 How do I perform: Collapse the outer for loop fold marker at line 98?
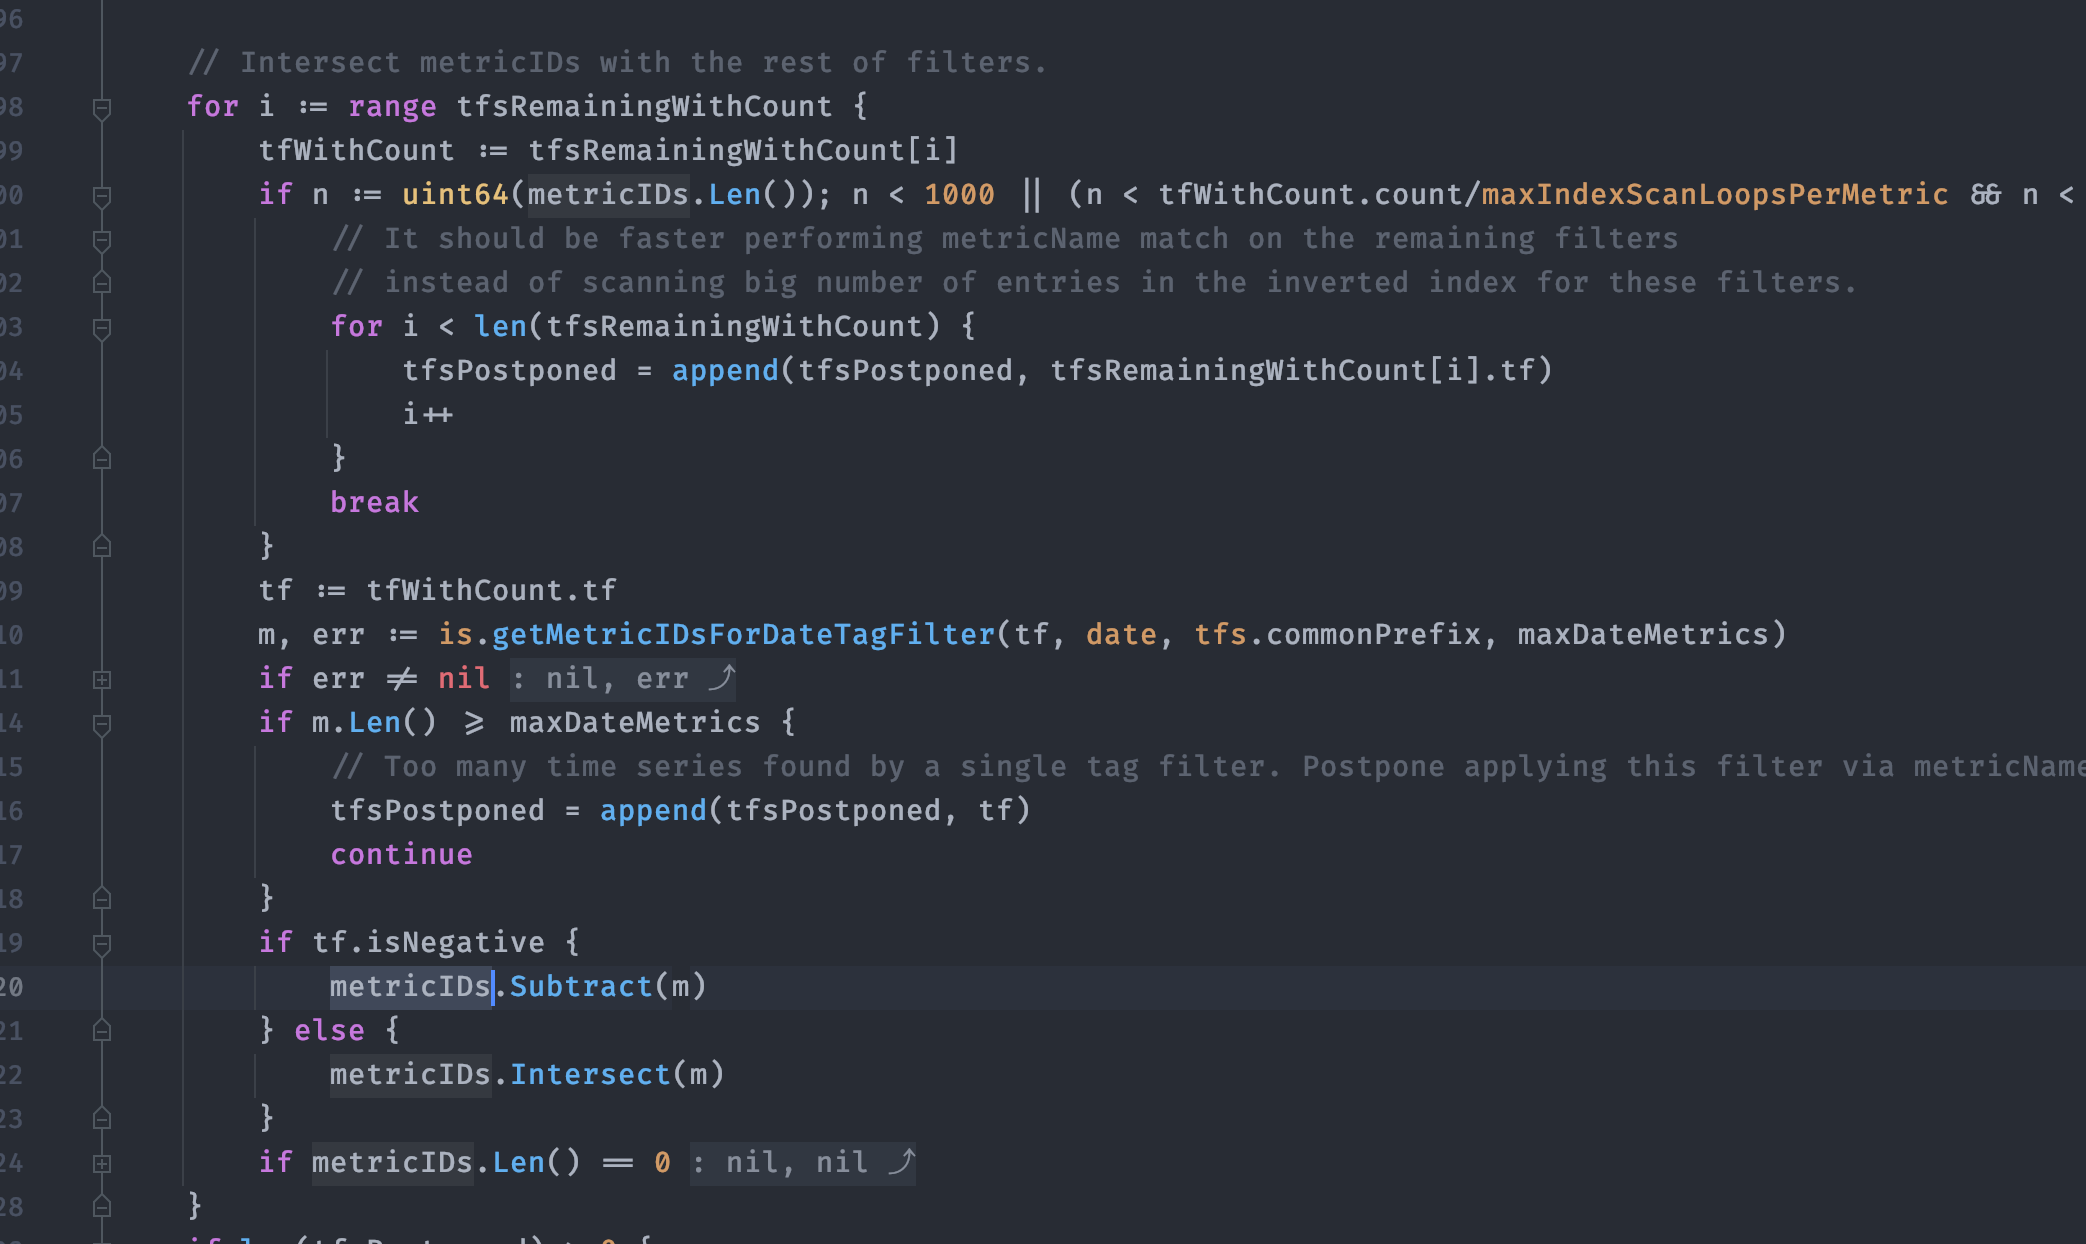(100, 106)
